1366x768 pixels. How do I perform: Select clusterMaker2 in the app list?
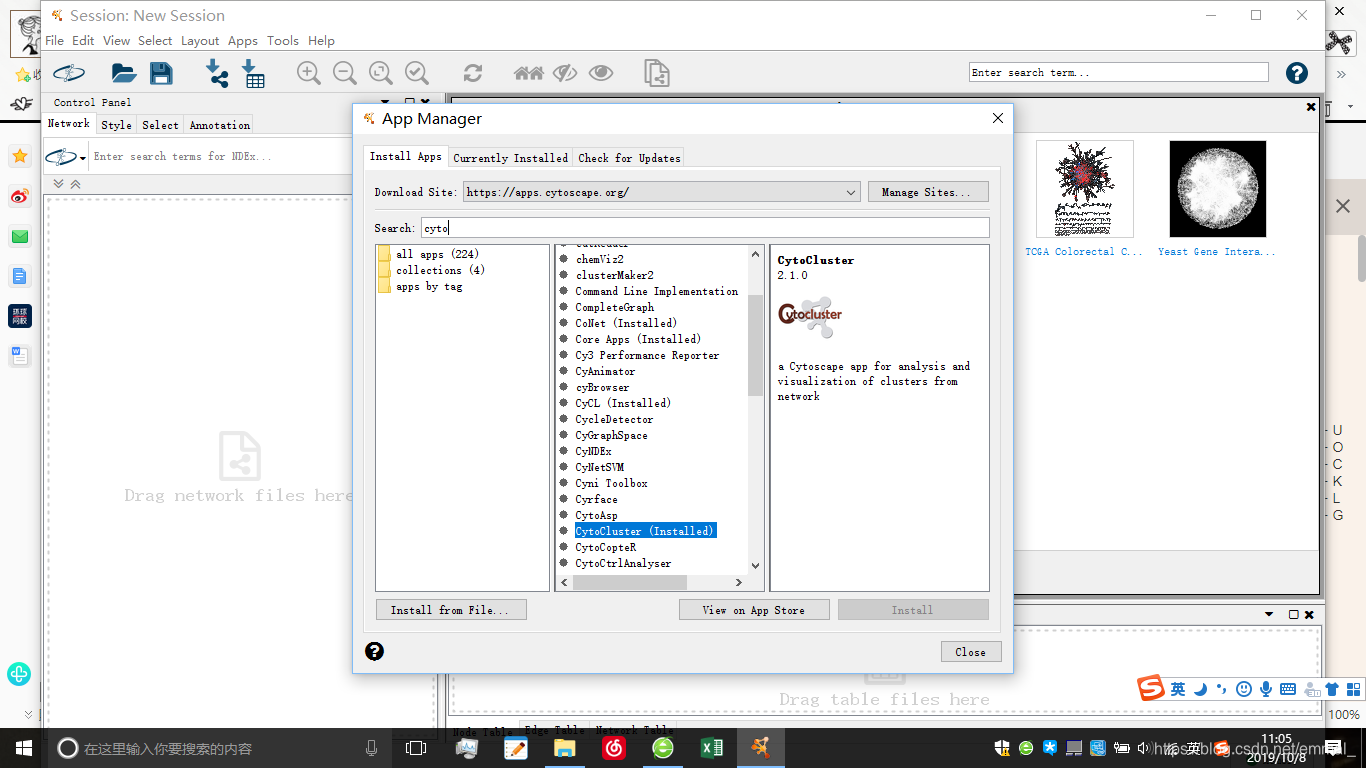click(614, 275)
